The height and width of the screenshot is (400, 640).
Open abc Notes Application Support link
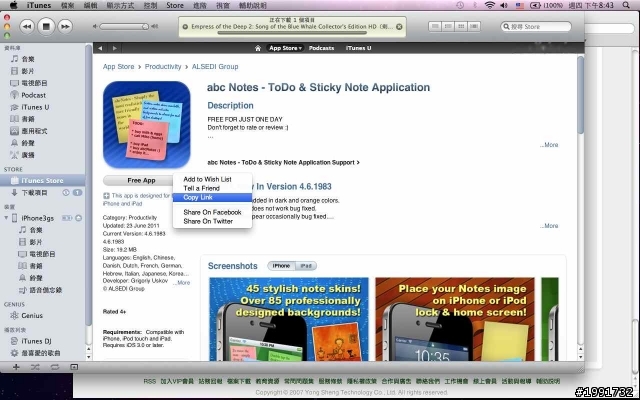283,162
